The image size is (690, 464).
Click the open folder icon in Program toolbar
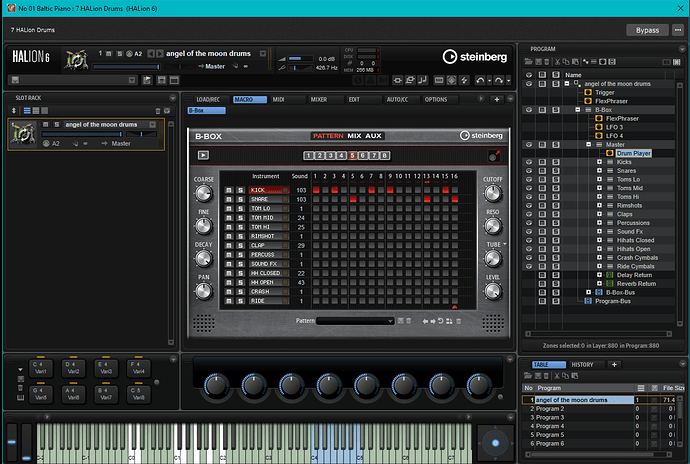pos(529,62)
